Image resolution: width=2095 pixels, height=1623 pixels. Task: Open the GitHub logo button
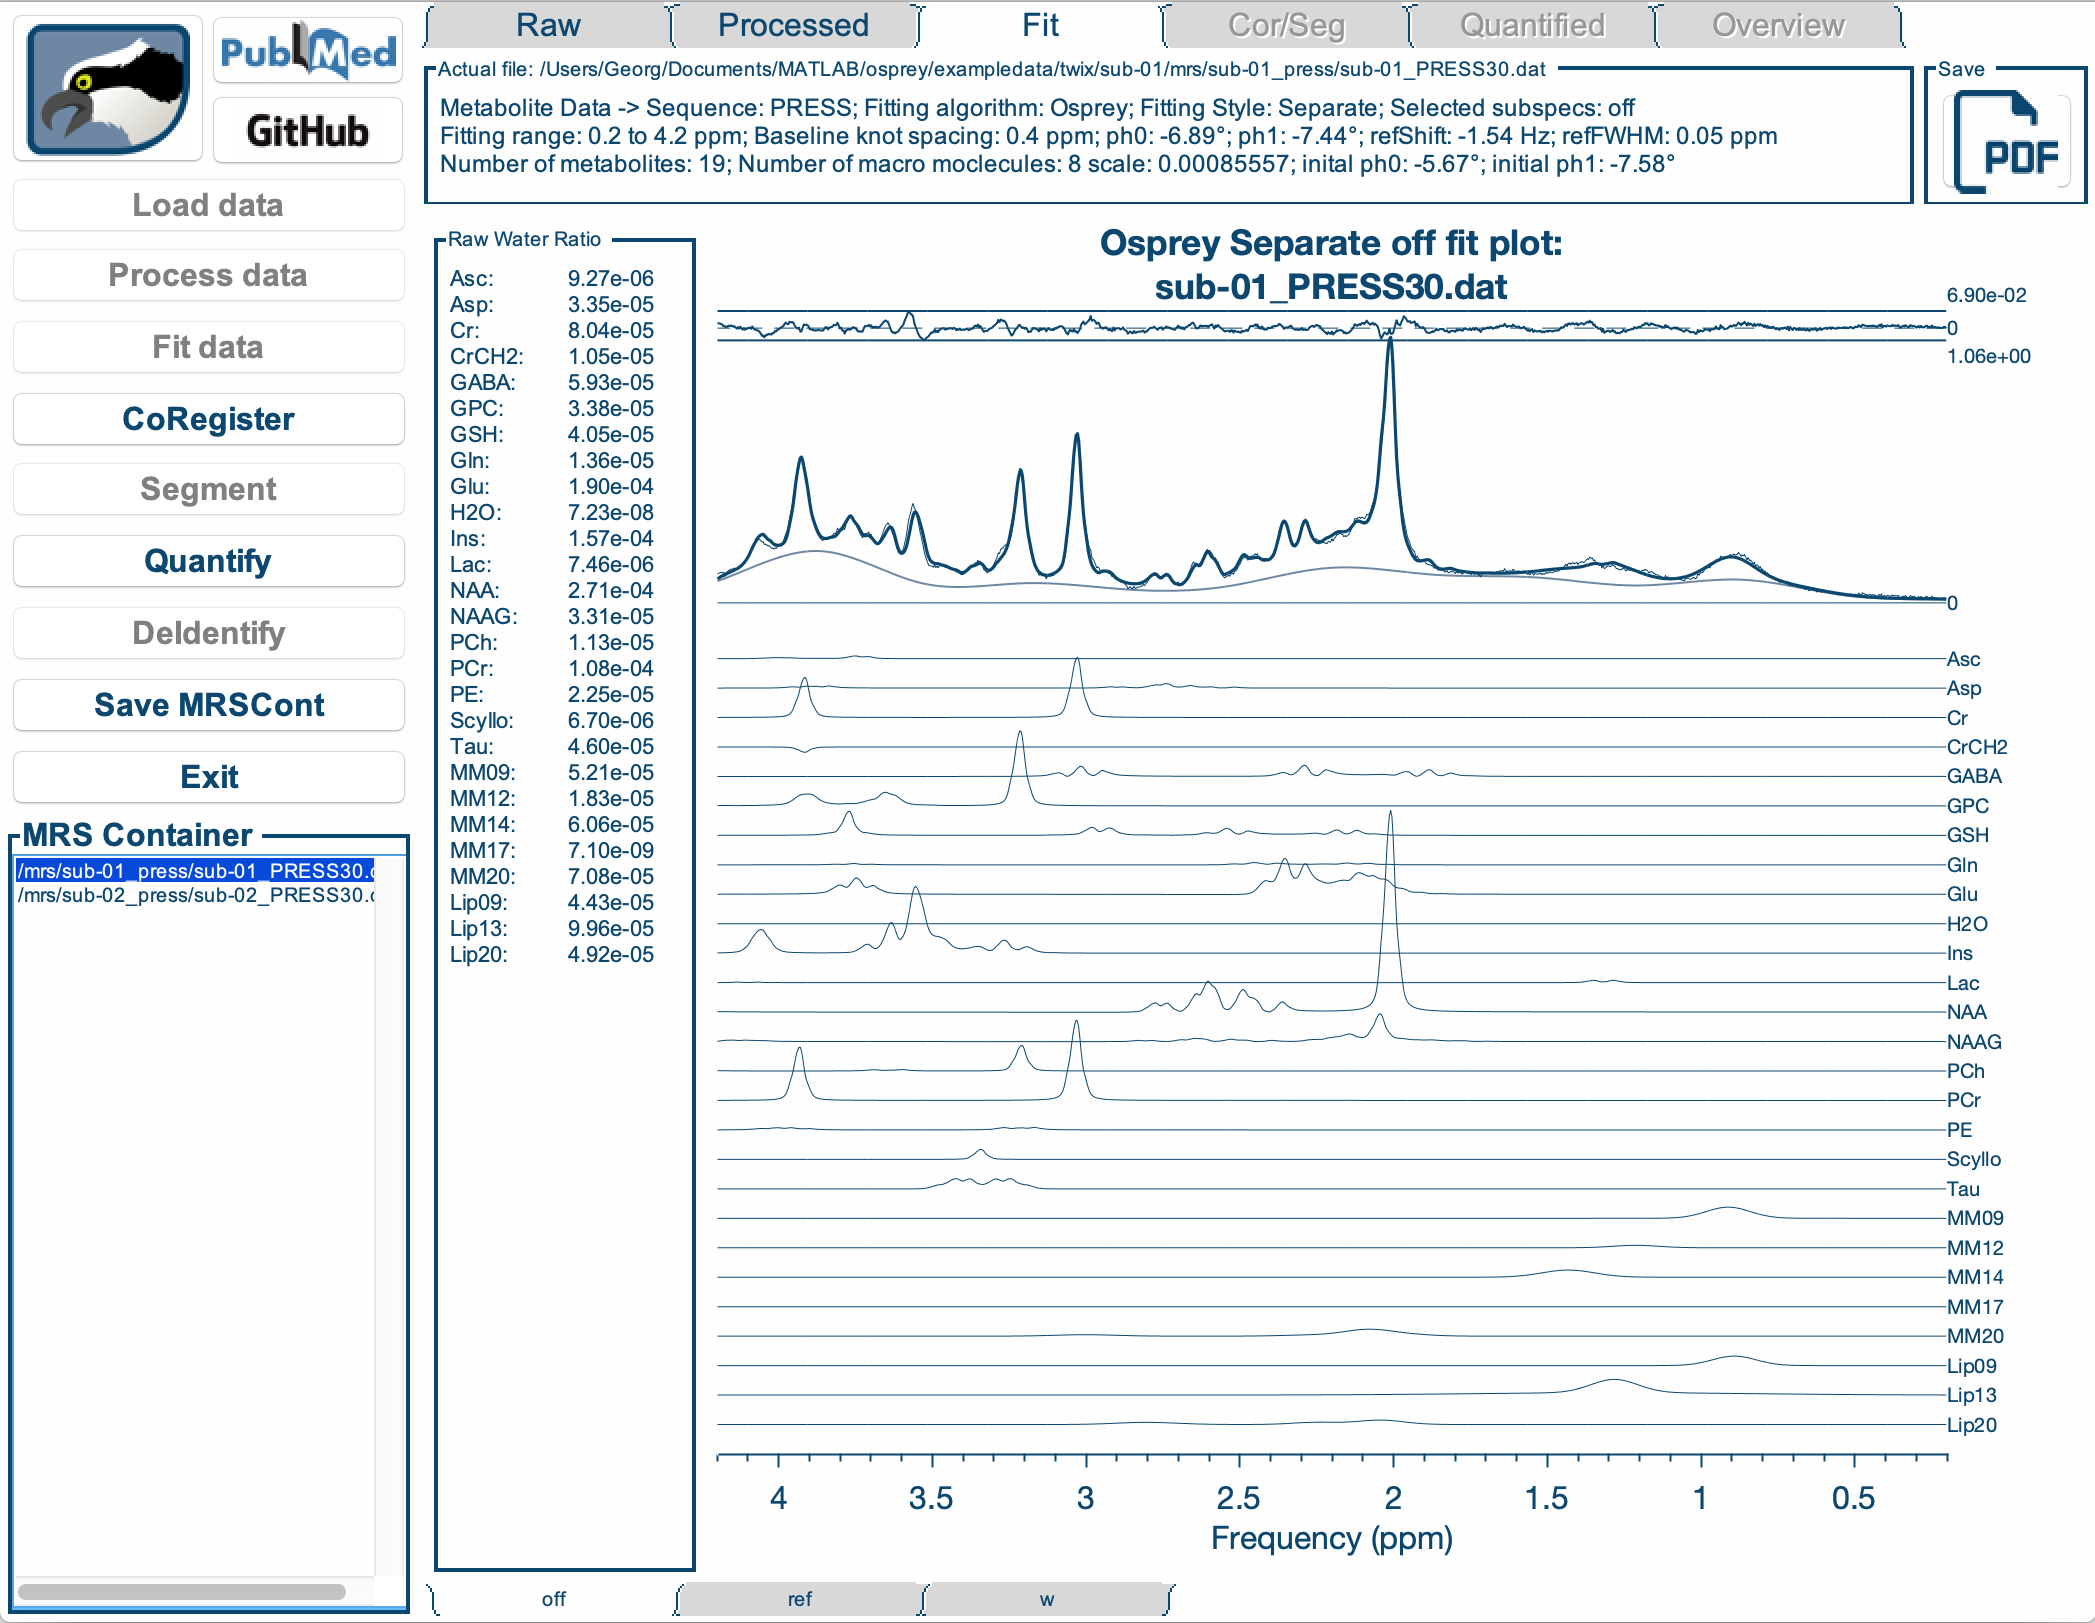click(308, 130)
